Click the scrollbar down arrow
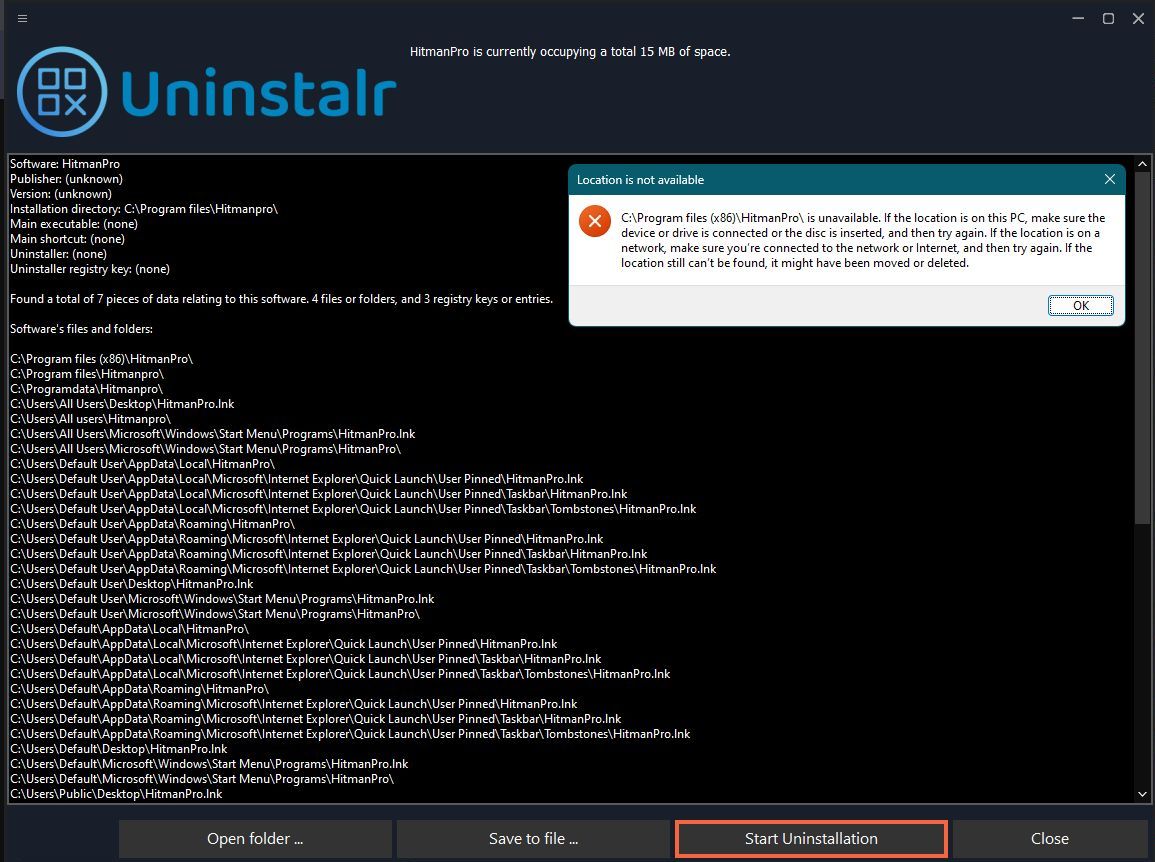Viewport: 1155px width, 862px height. (x=1142, y=794)
